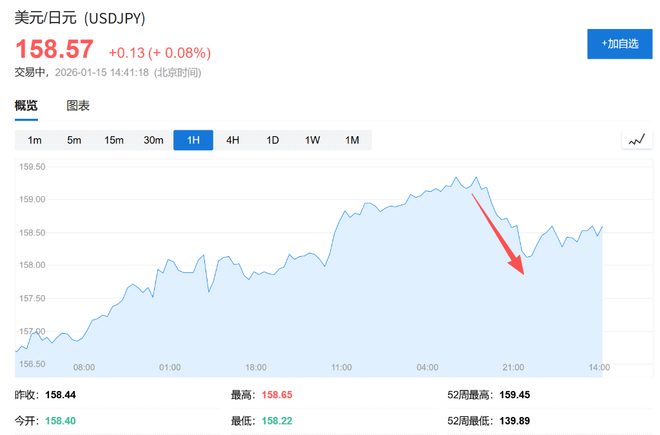Viewport: 660px width, 435px height.
Task: Switch chart to 4H interval
Action: [232, 140]
